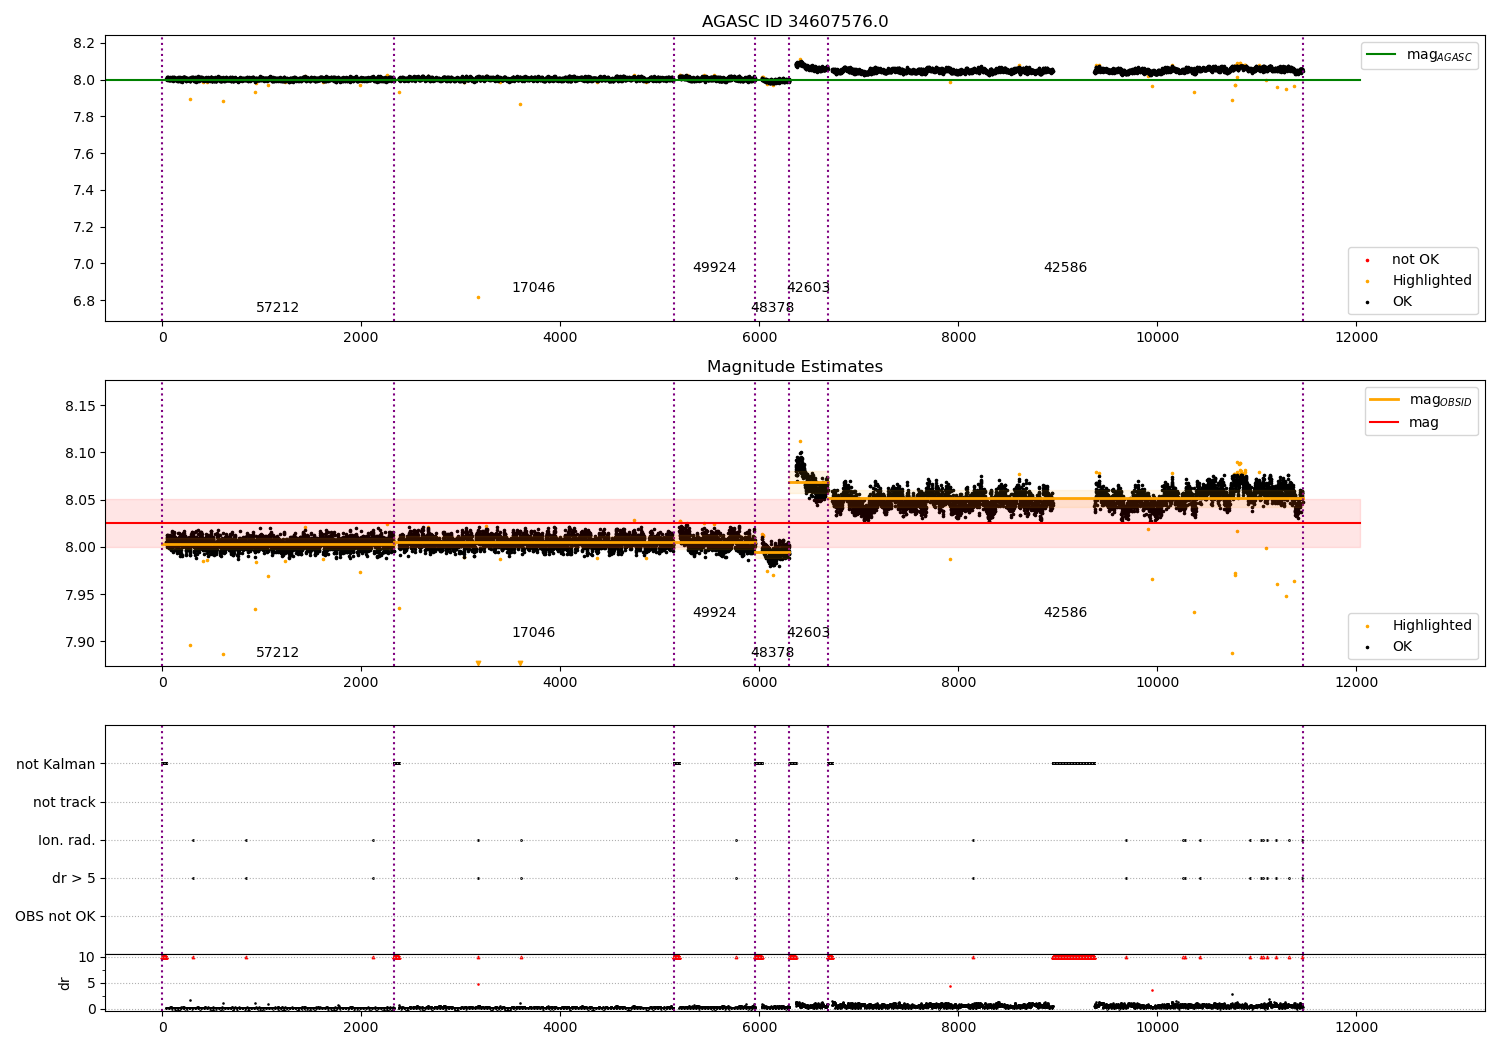The width and height of the screenshot is (1500, 1050).
Task: Click y-axis tick 6.8 in top plot
Action: (x=84, y=301)
